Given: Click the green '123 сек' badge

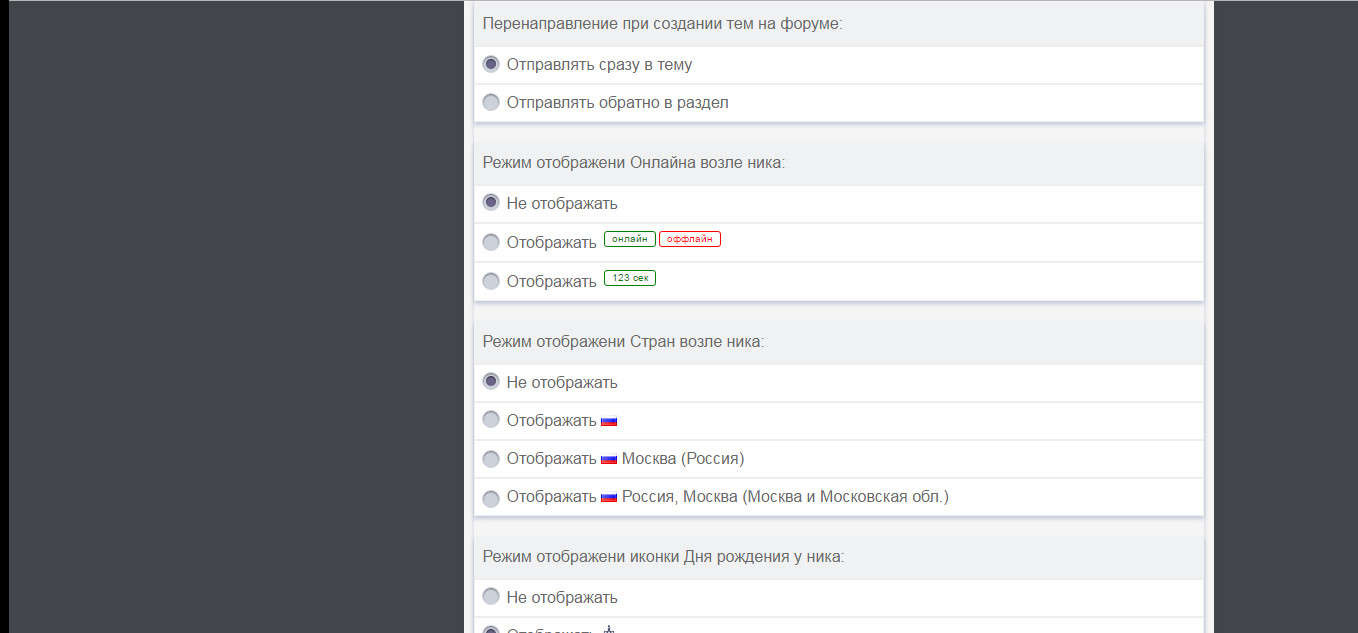Looking at the screenshot, I should [629, 278].
